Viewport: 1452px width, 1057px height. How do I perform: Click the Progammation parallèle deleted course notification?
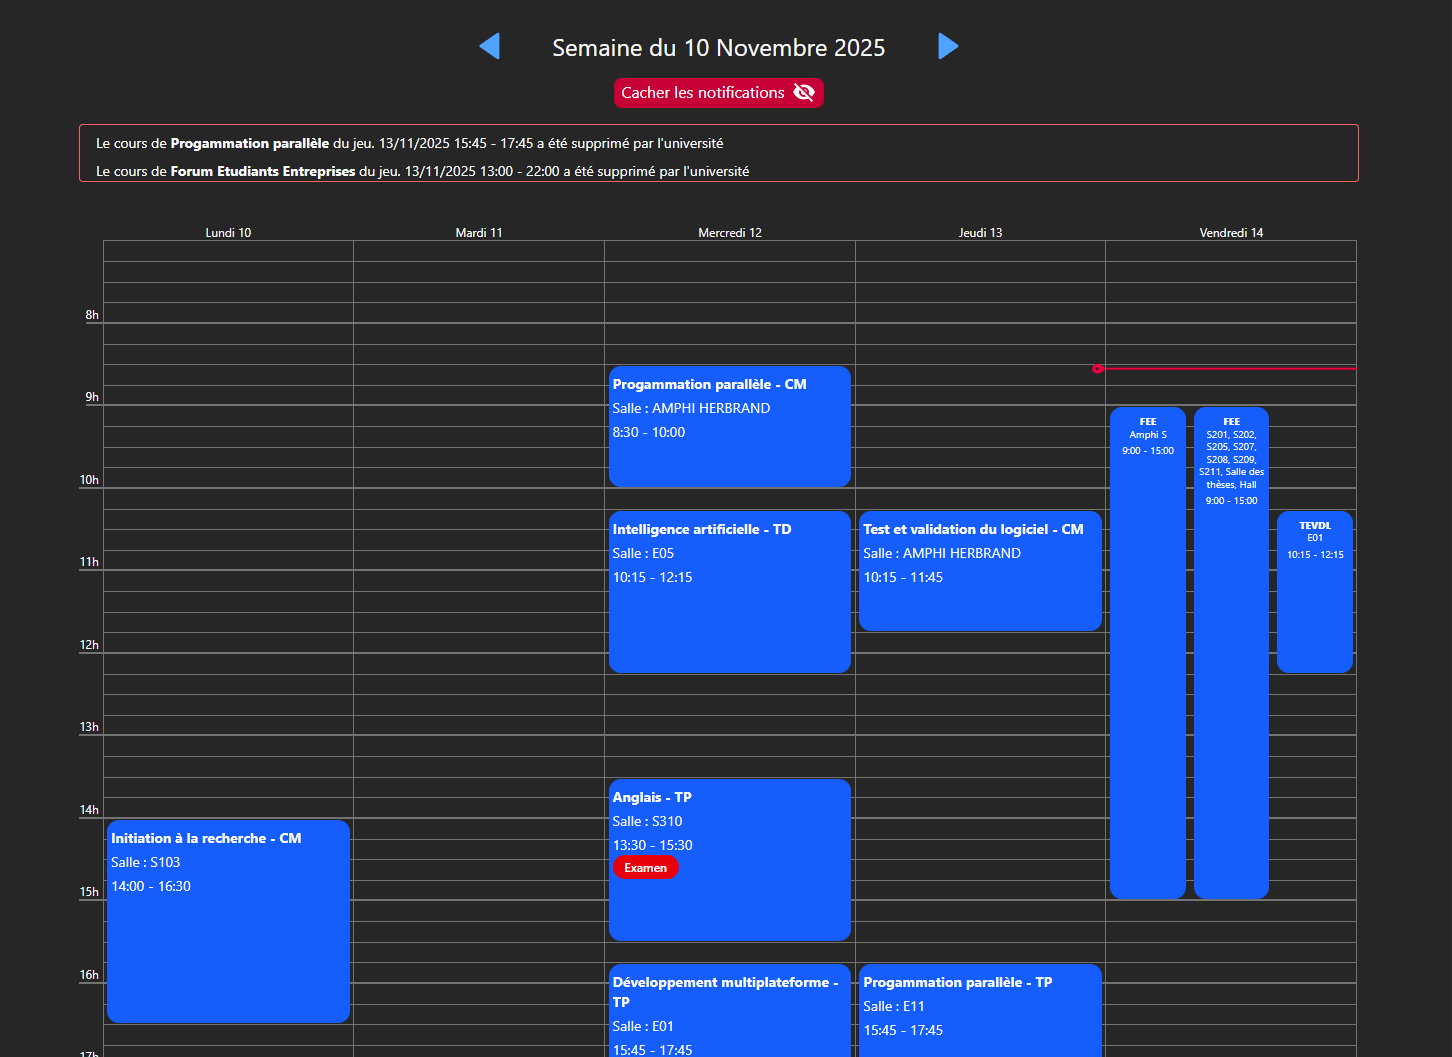pyautogui.click(x=409, y=143)
